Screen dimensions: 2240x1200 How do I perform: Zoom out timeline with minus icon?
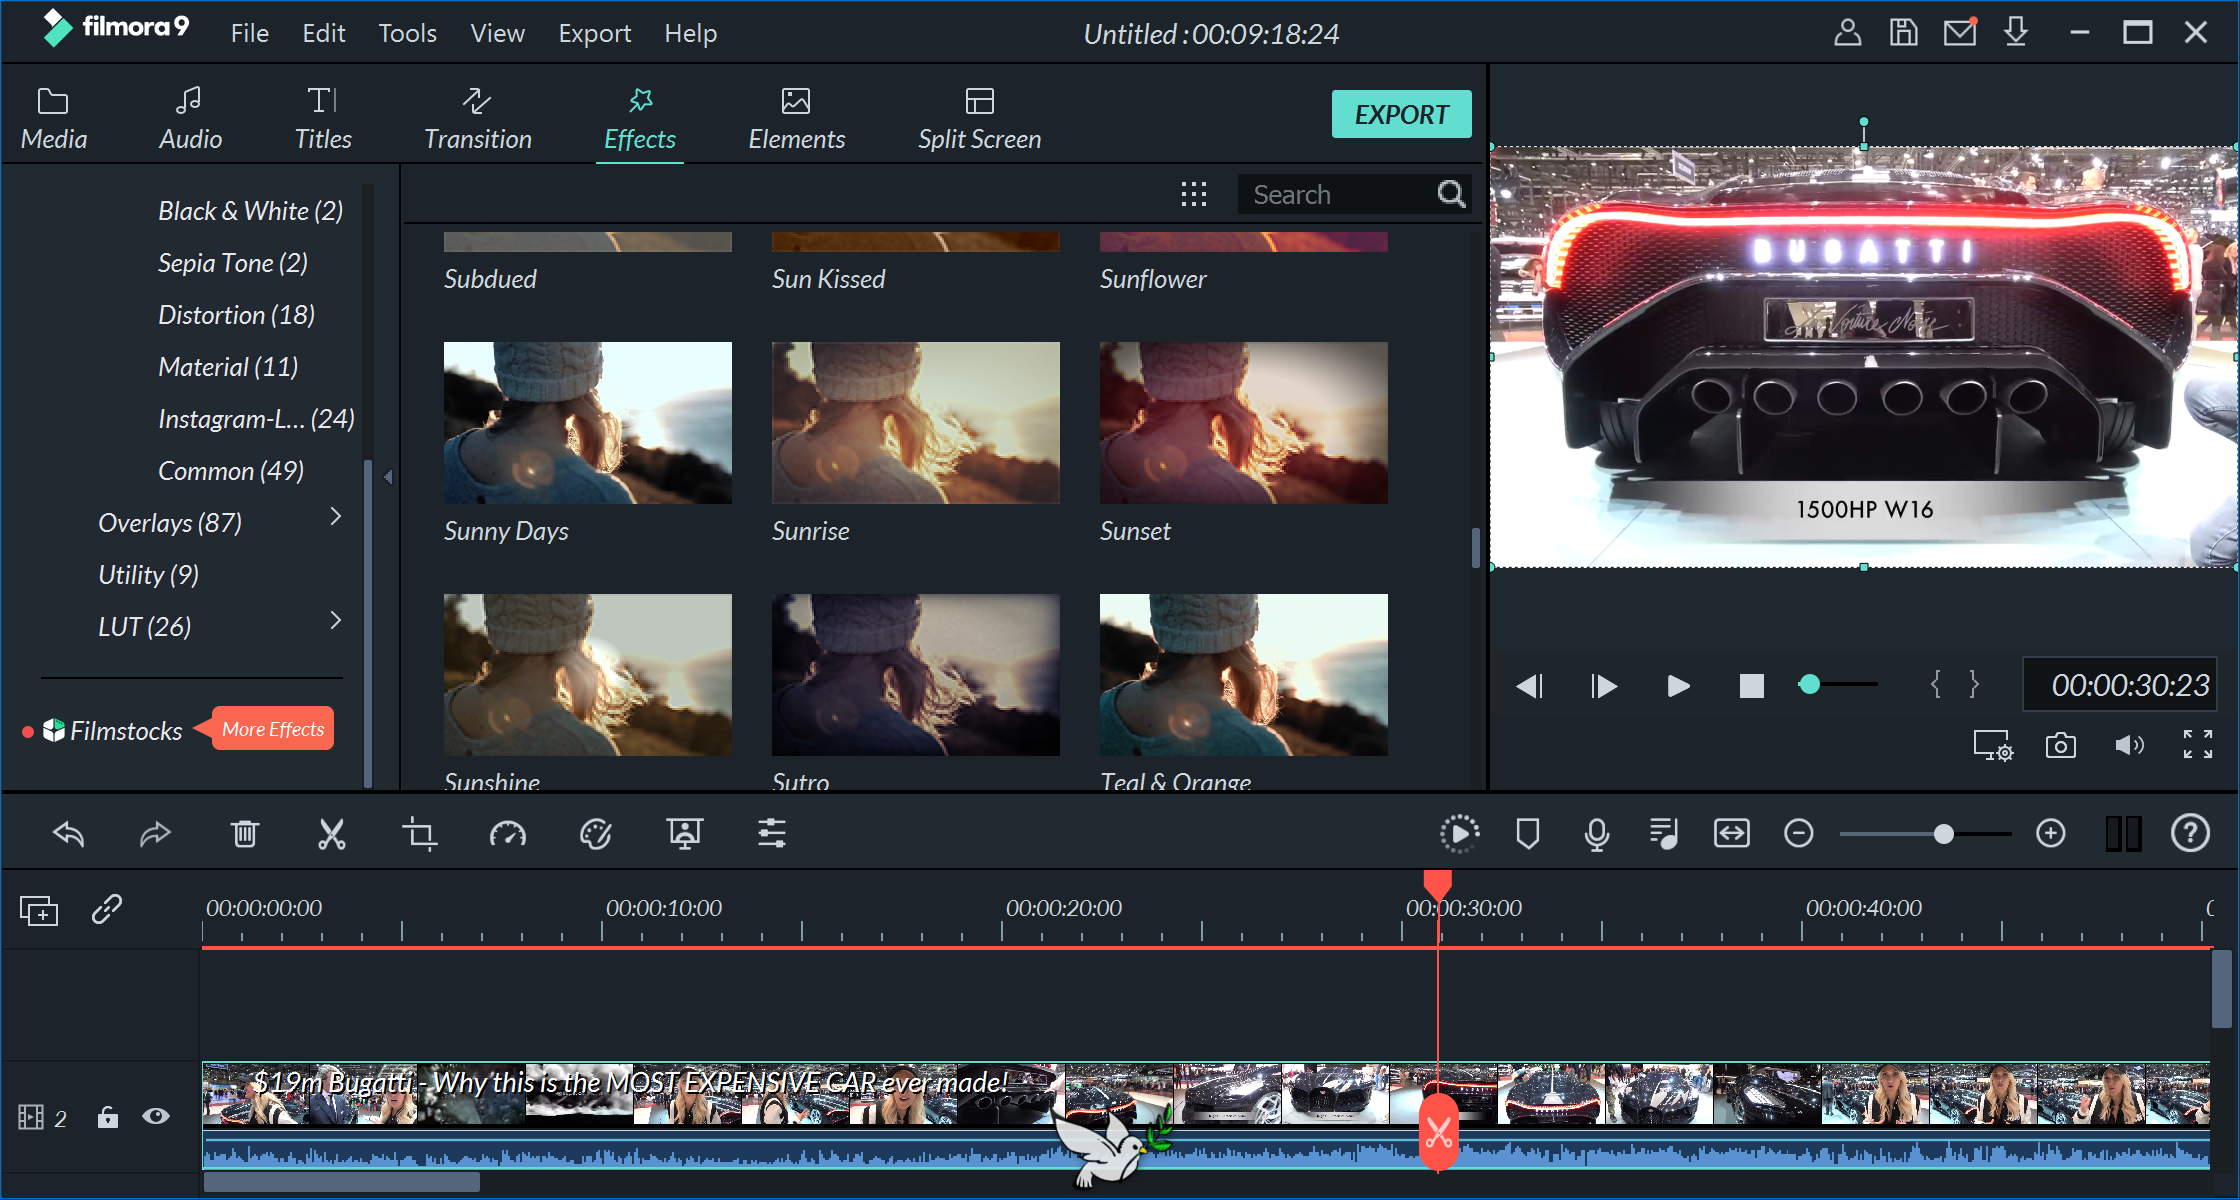coord(1799,833)
